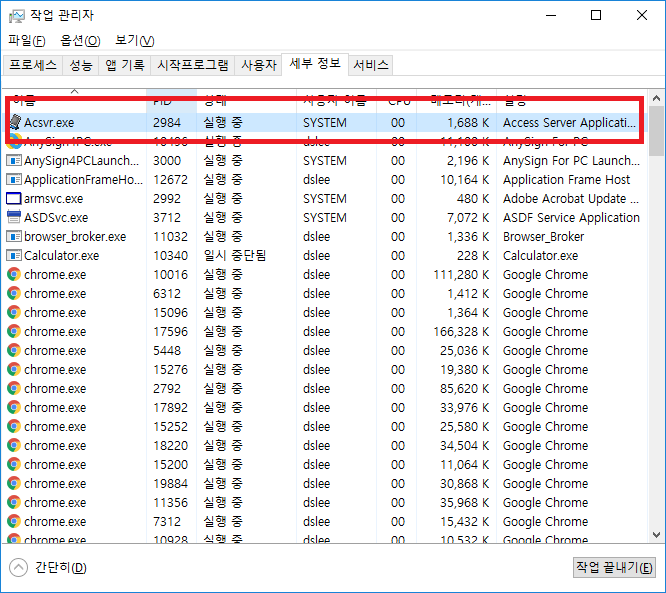
Task: Select the AnySign4PCLaunch... process name
Action: click(x=81, y=161)
